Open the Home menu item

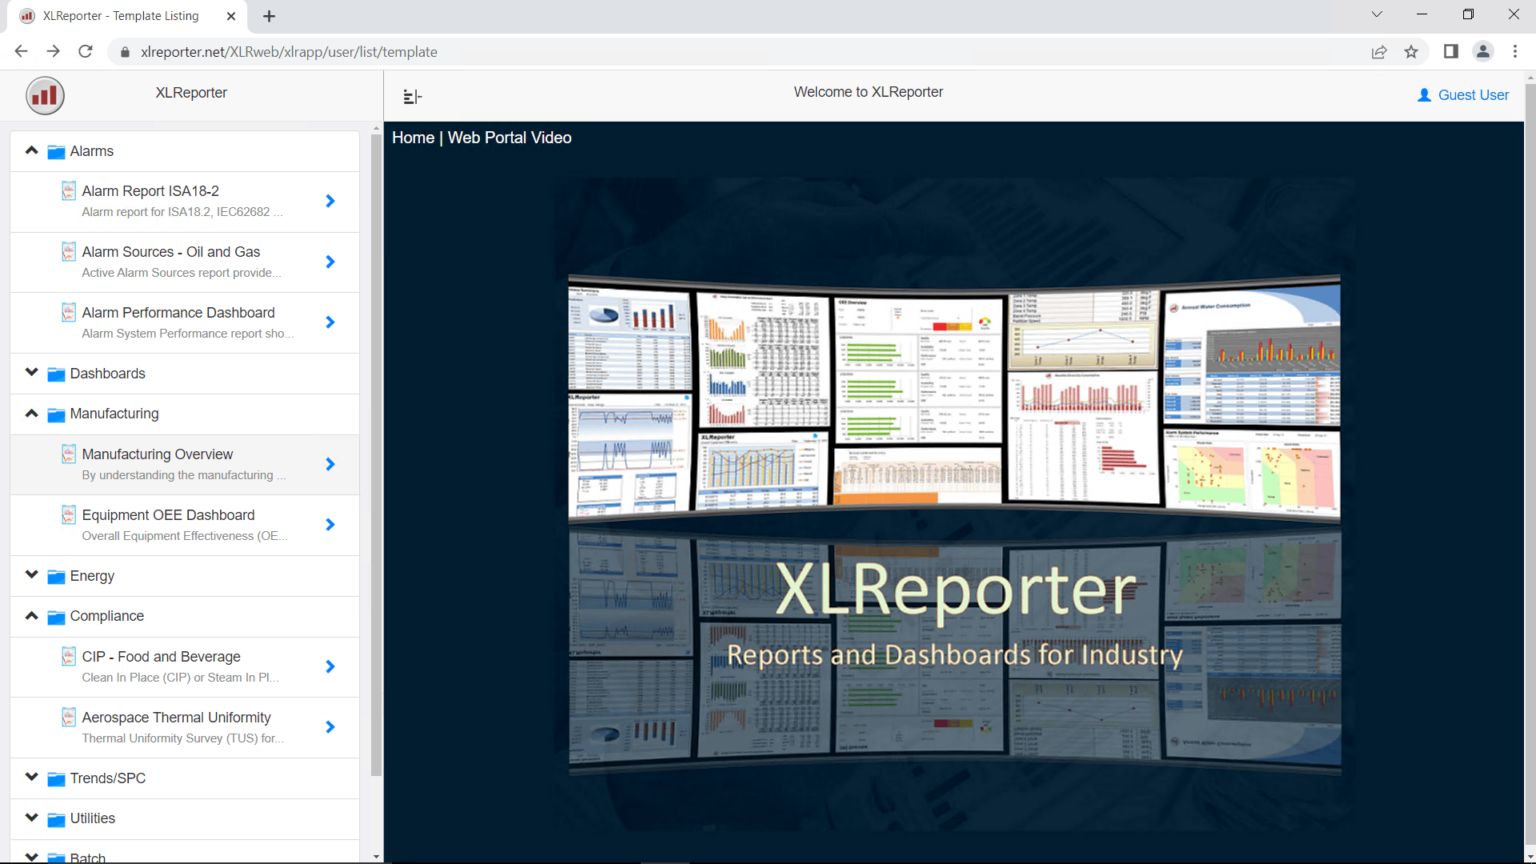click(412, 137)
